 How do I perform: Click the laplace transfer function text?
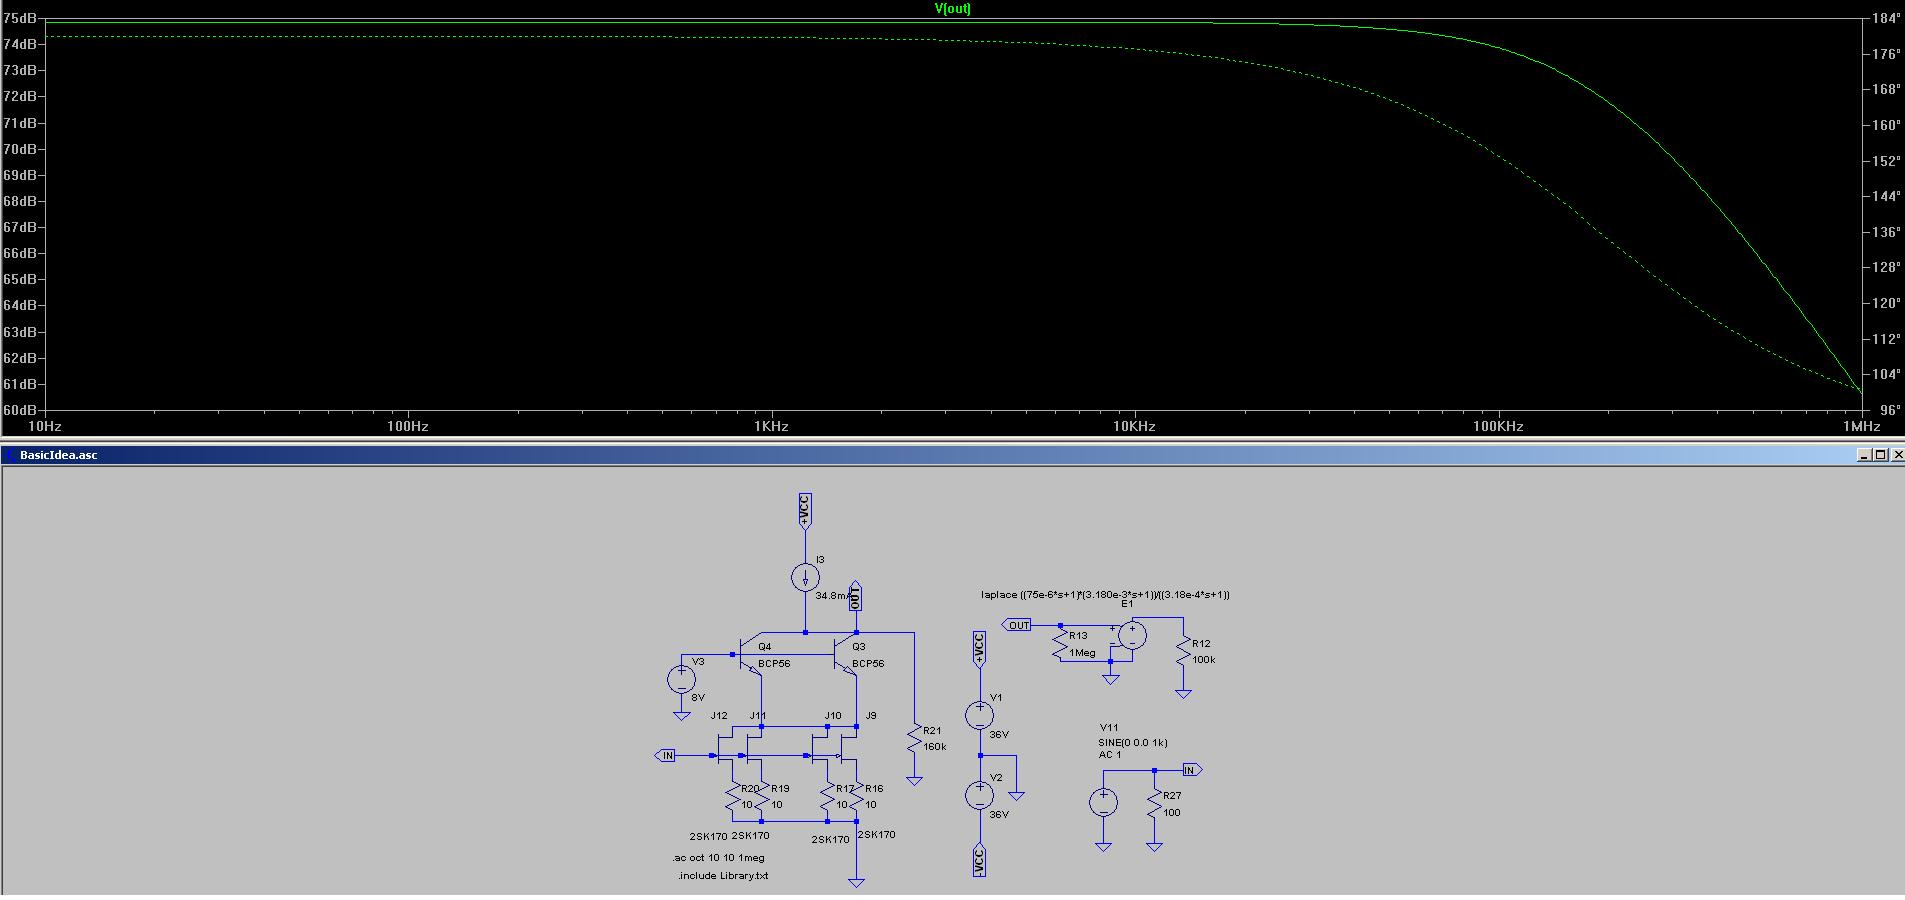pyautogui.click(x=1105, y=594)
